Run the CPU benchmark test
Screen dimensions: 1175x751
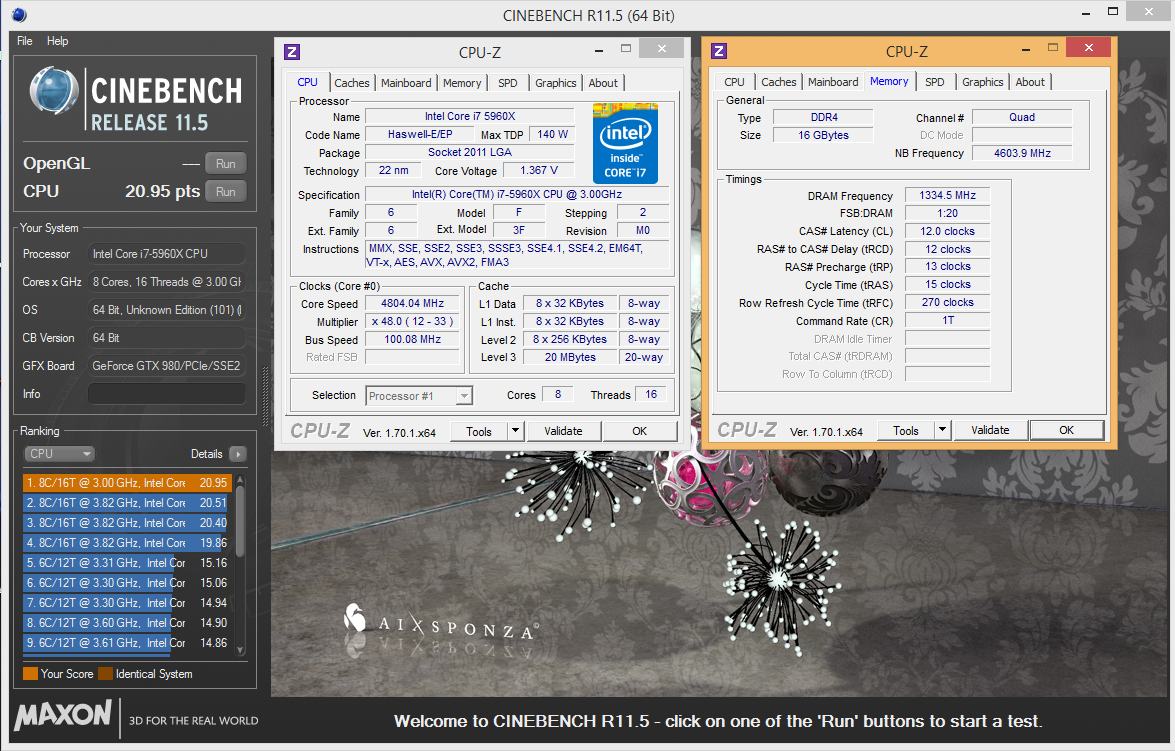click(x=226, y=192)
